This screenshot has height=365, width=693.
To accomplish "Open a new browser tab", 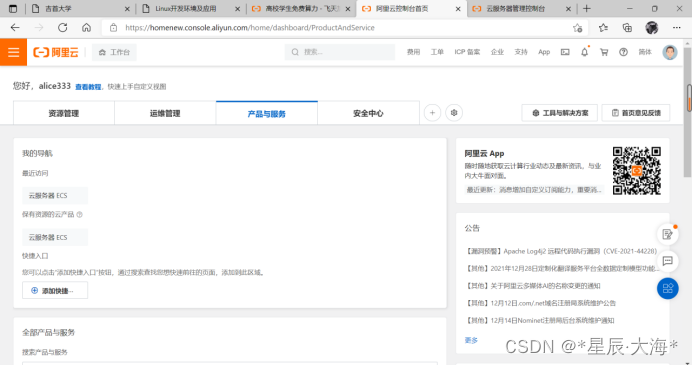I will point(586,8).
